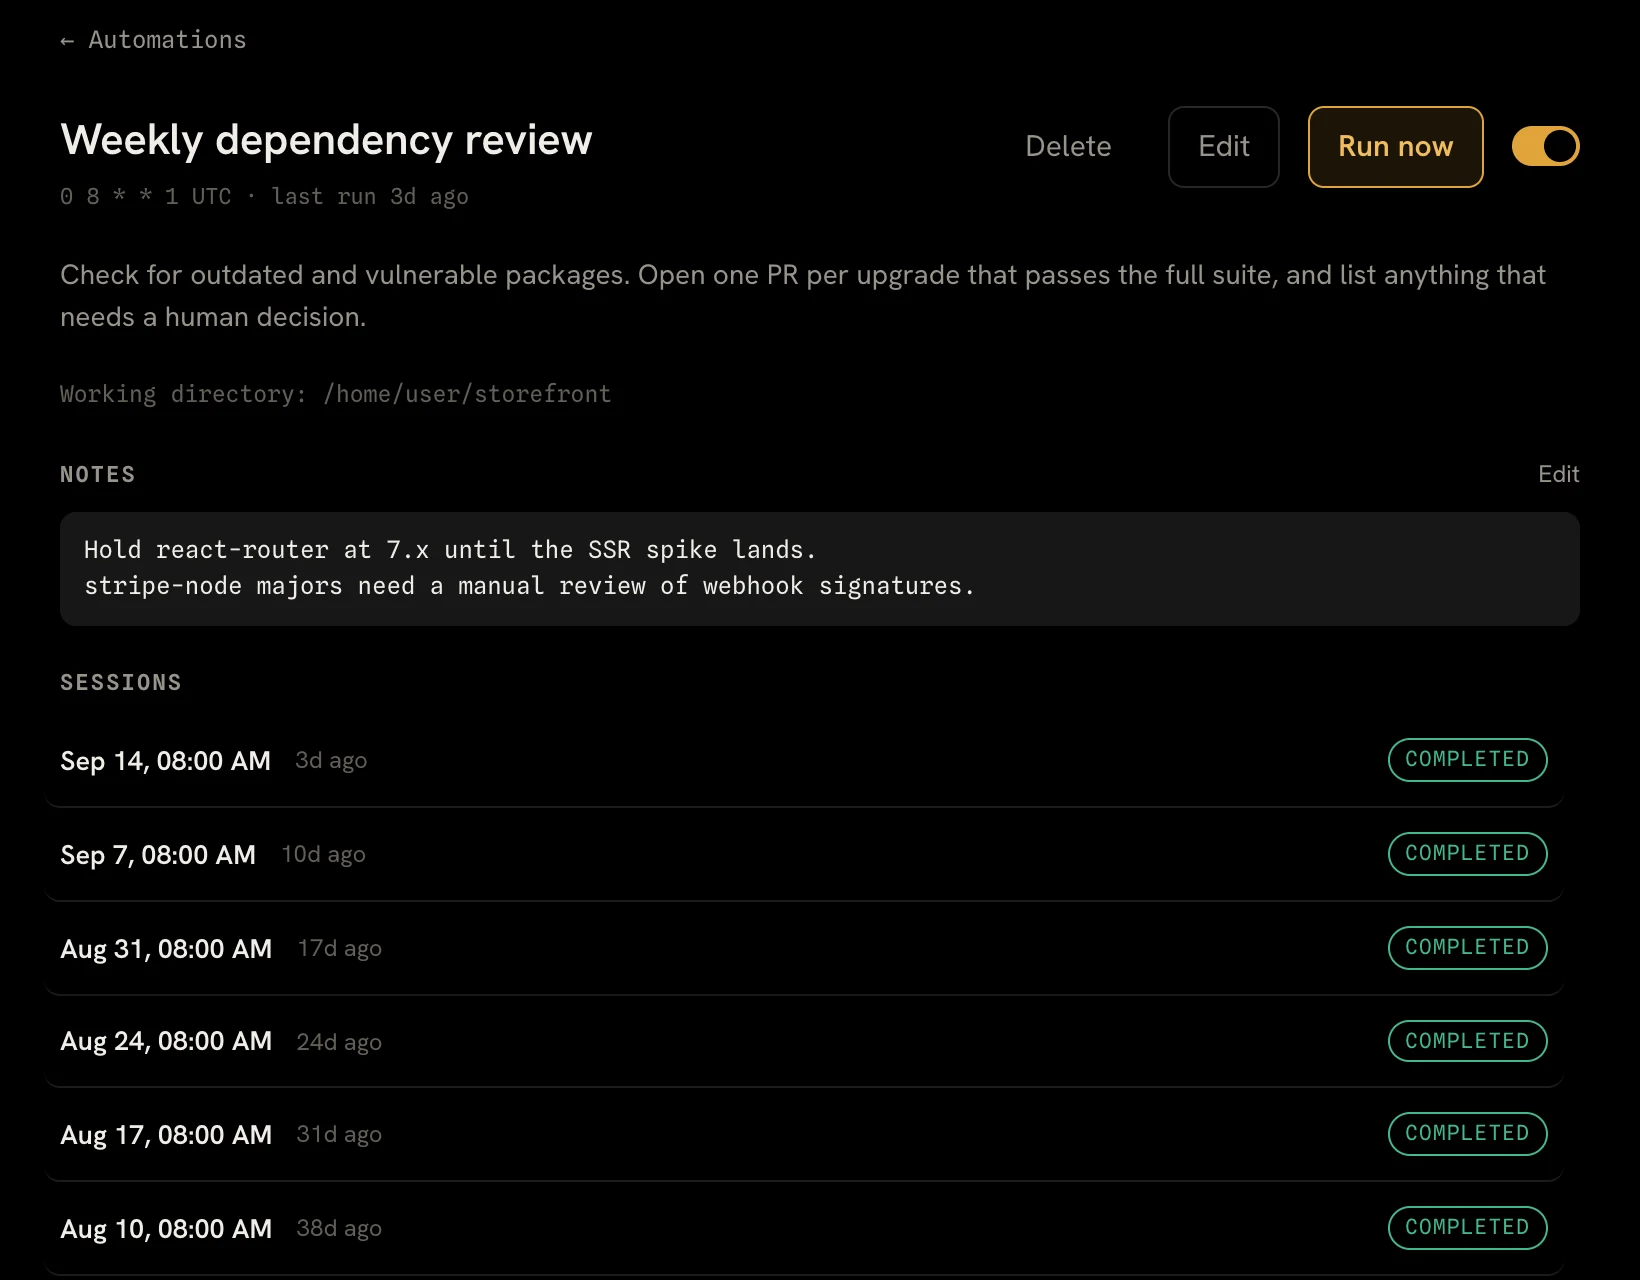Open the Aug 31, 08:00 AM session
1640x1280 pixels.
[804, 948]
